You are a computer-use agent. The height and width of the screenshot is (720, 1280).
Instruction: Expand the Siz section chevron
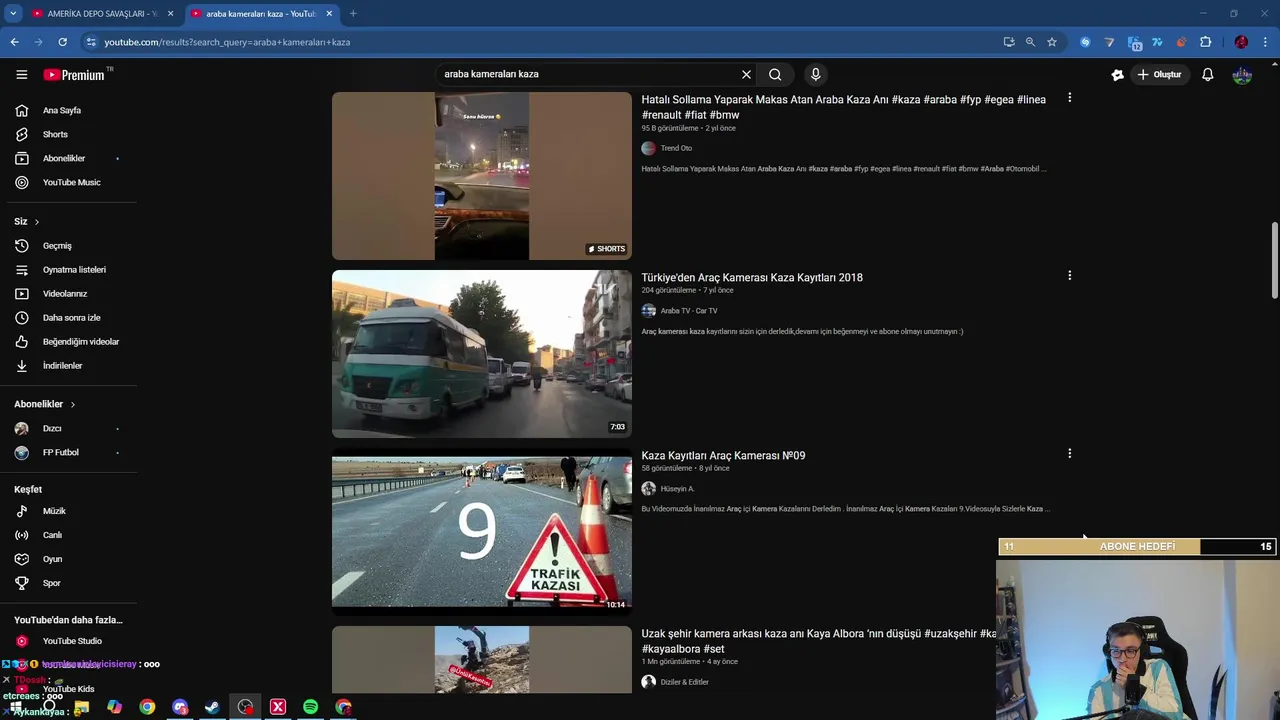pyautogui.click(x=37, y=221)
